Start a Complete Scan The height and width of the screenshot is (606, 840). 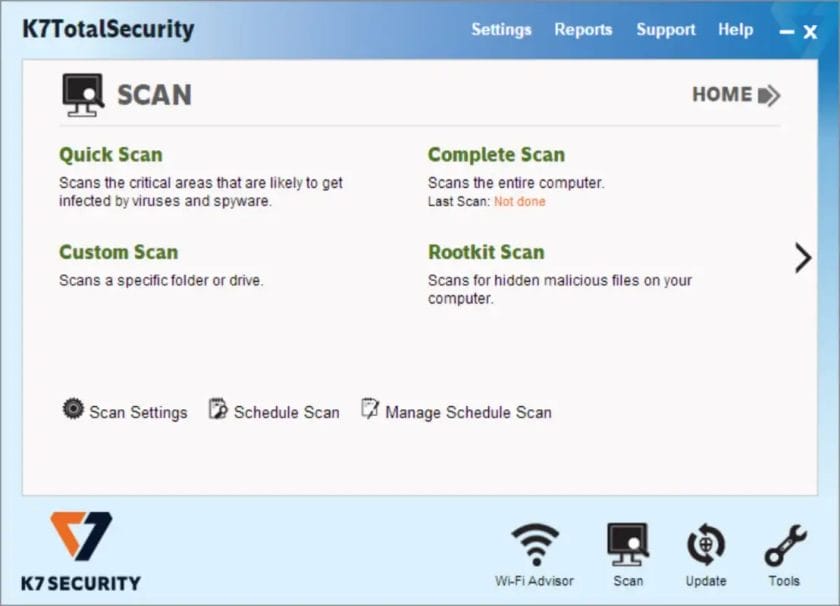[496, 155]
